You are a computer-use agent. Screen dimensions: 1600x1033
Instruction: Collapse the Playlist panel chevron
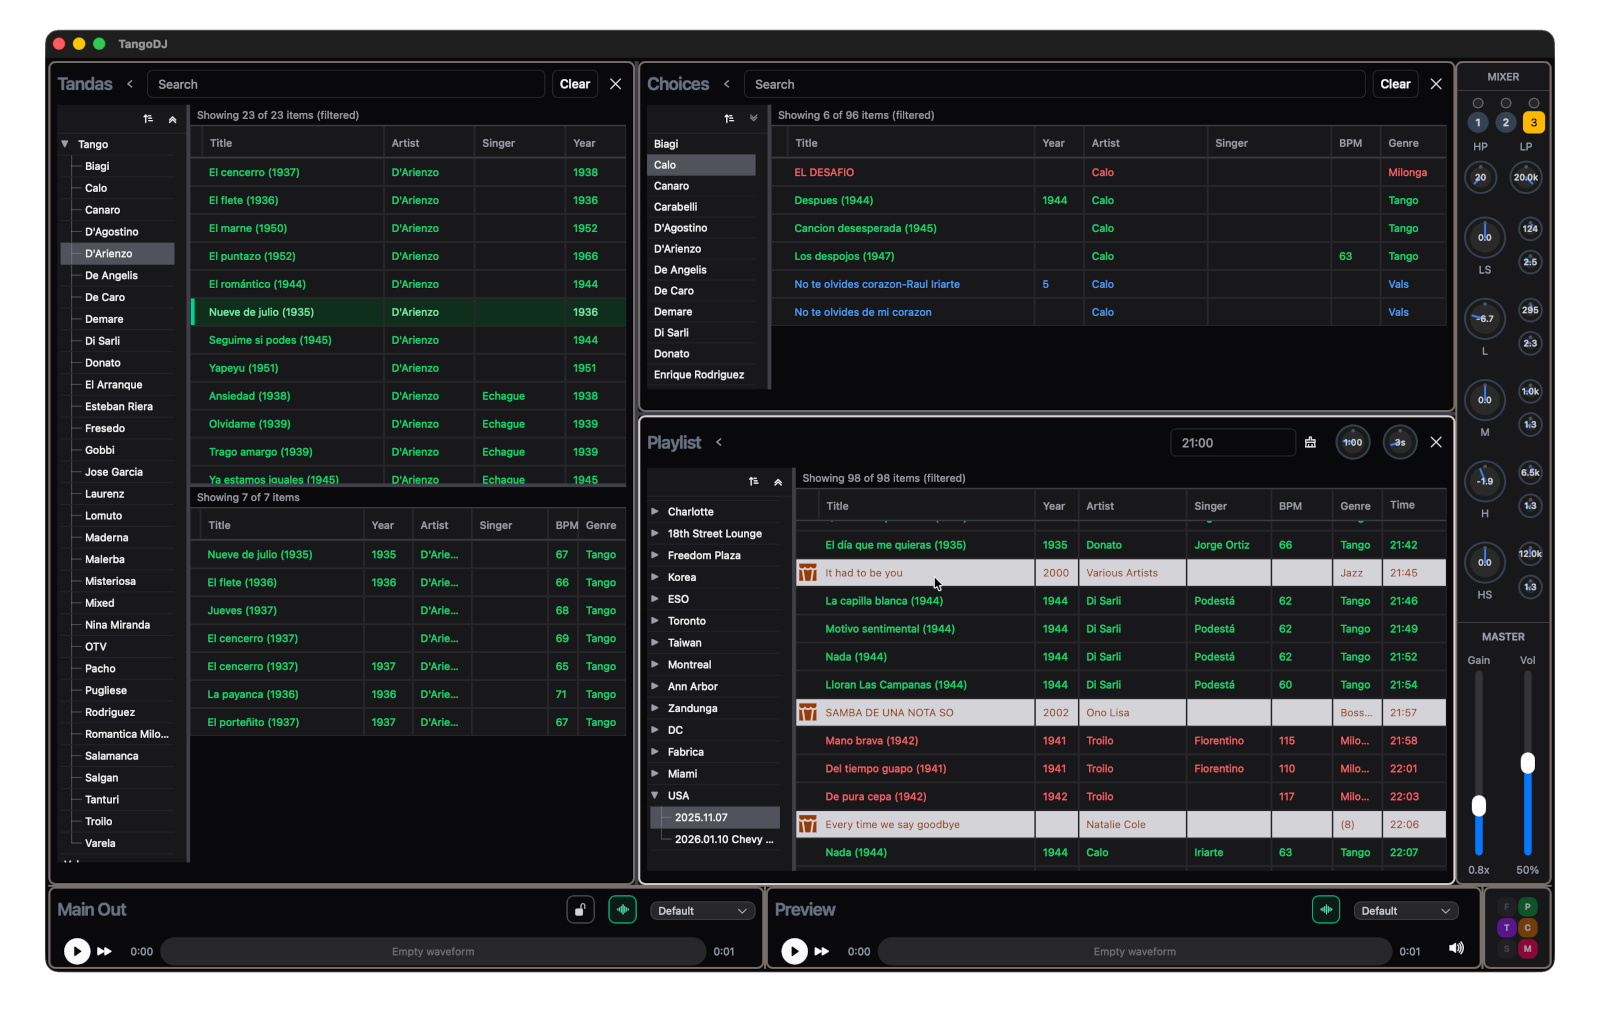click(718, 442)
